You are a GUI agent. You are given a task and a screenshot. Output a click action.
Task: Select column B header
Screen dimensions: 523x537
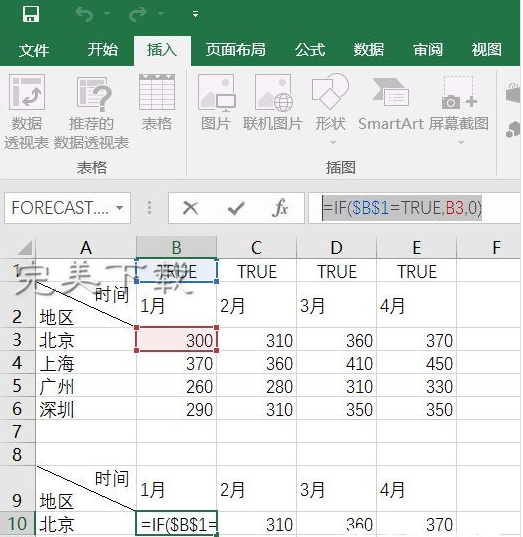(x=176, y=248)
